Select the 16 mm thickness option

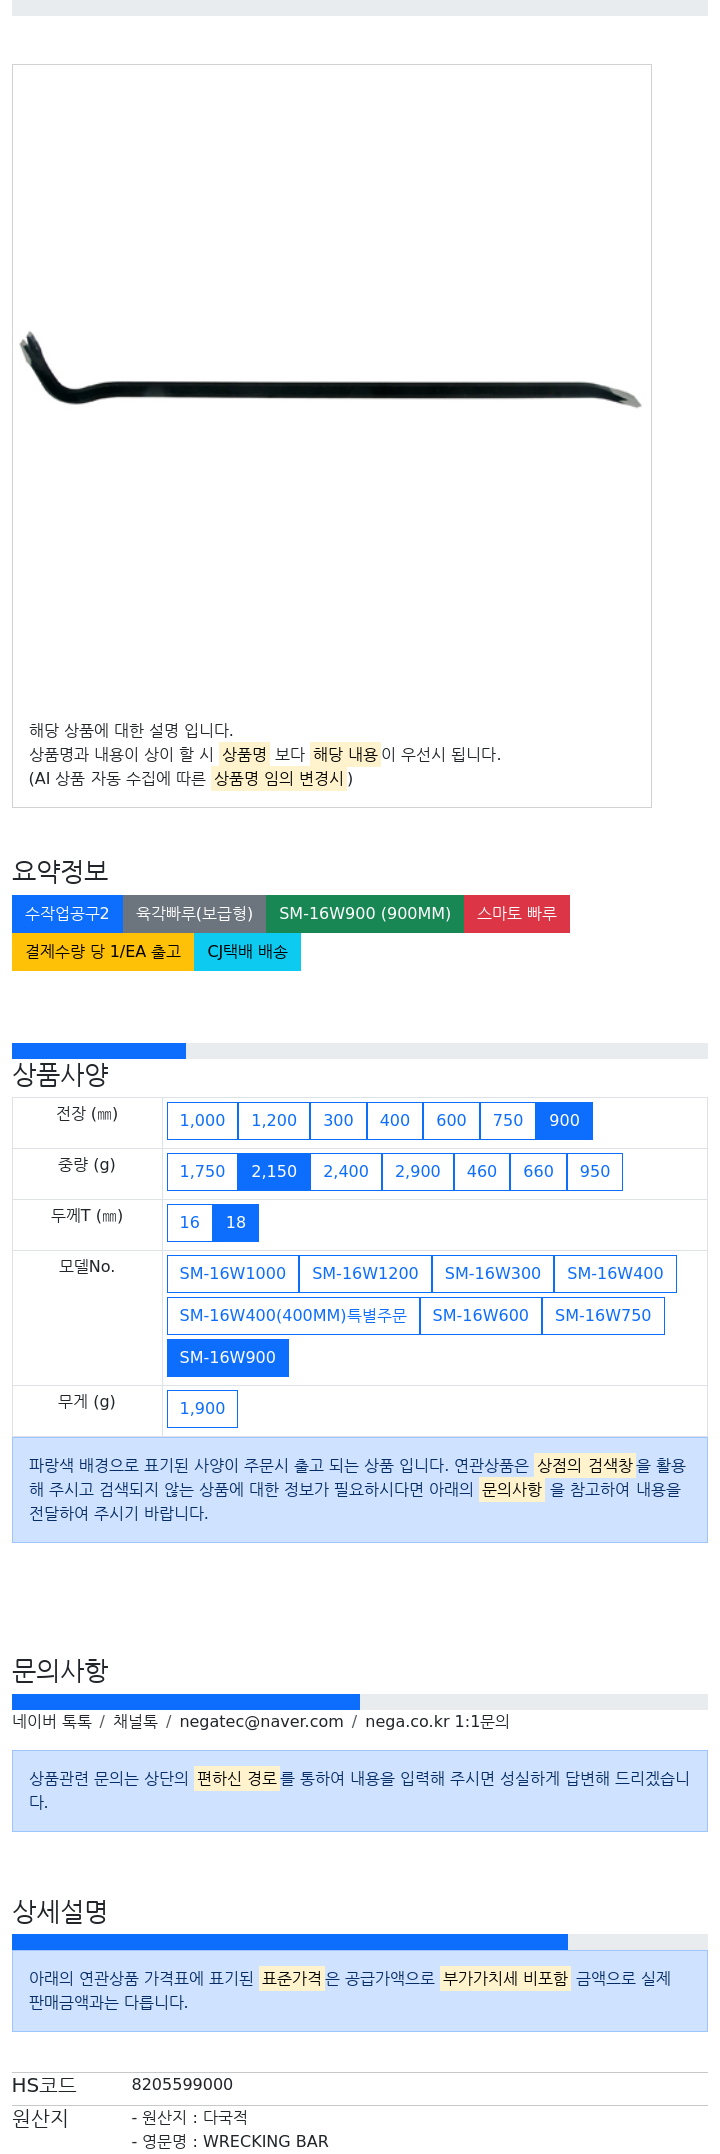pos(190,1222)
